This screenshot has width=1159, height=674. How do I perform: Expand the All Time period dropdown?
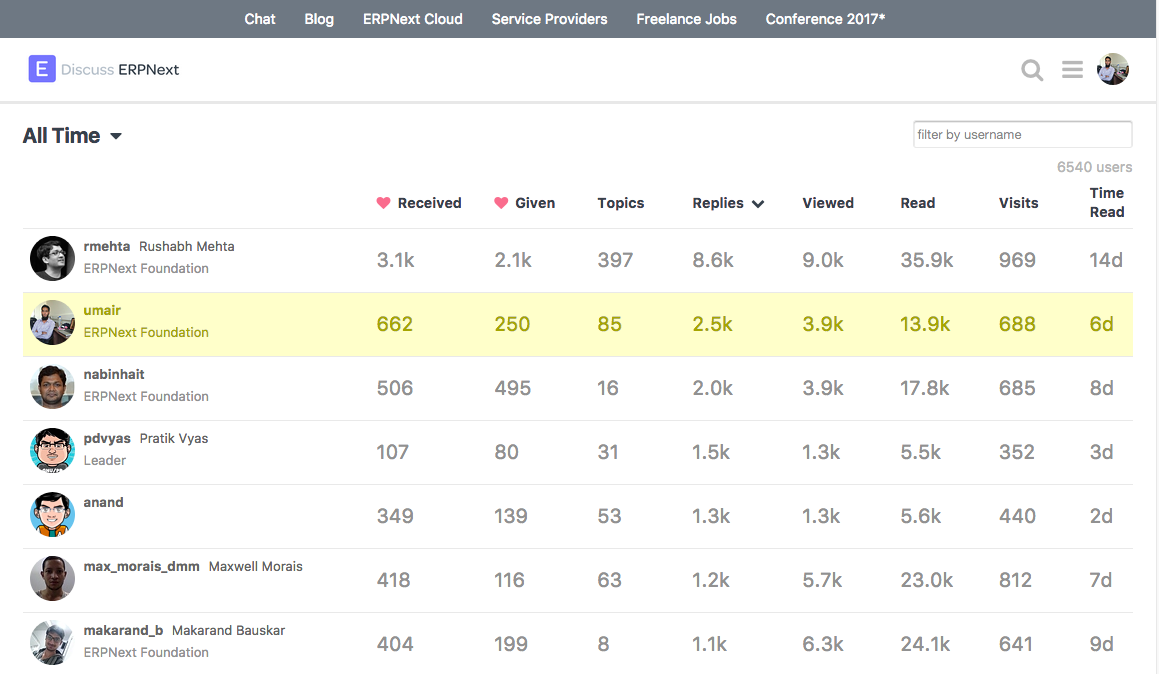(72, 136)
